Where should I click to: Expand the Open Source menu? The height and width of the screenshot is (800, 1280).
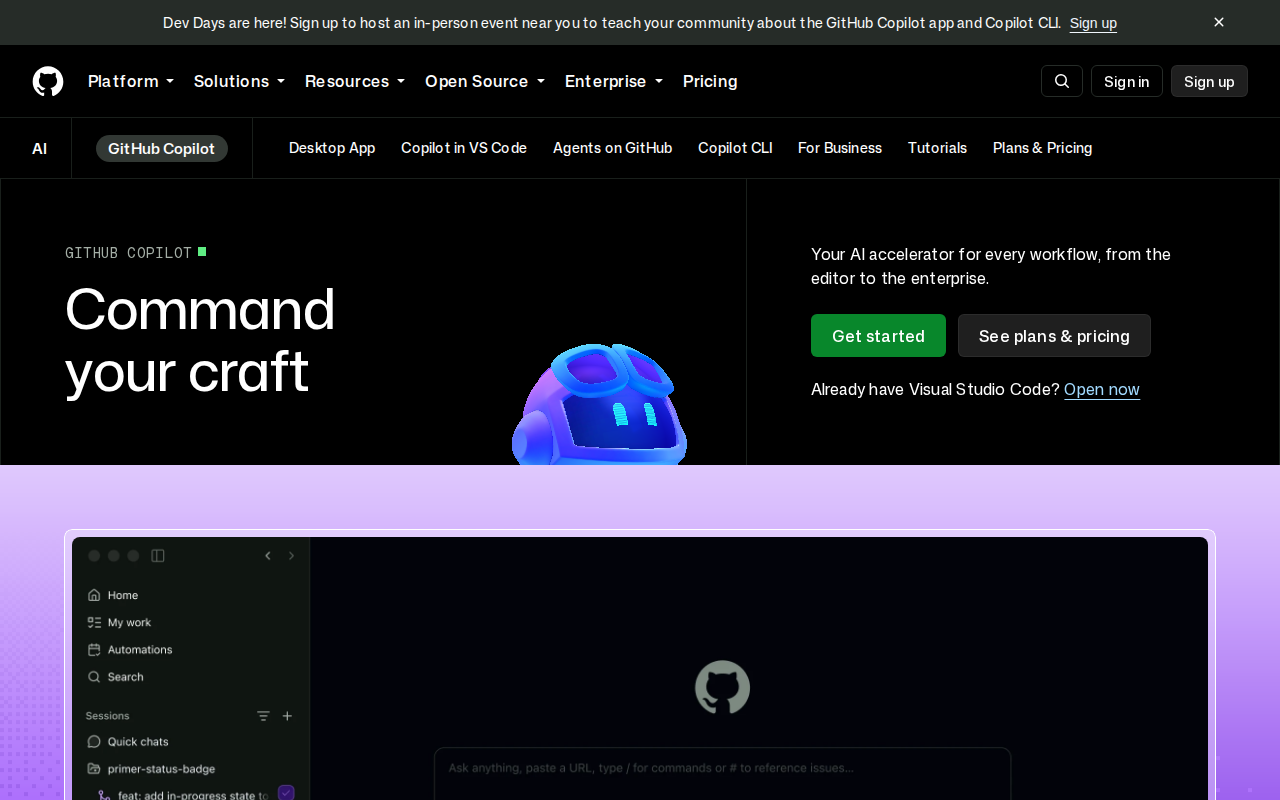485,81
